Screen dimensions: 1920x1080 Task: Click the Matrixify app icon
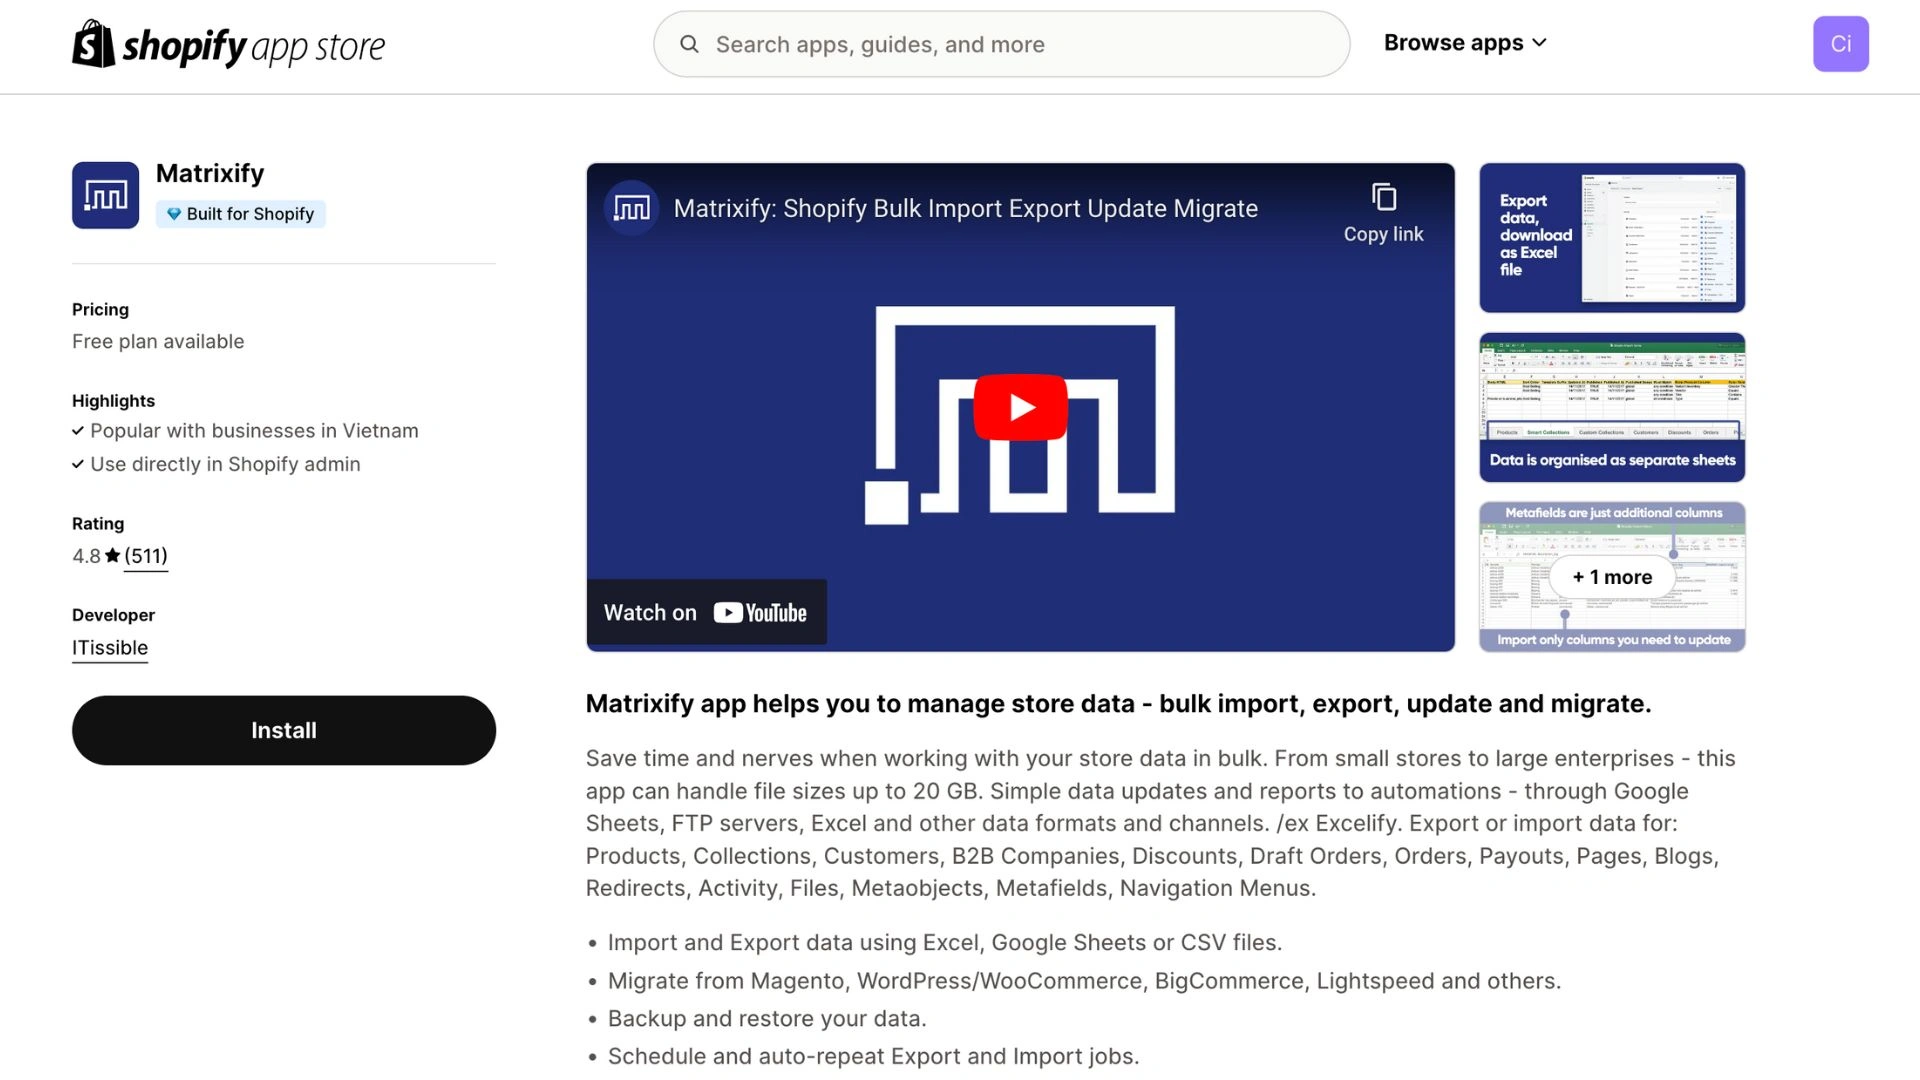[x=105, y=195]
